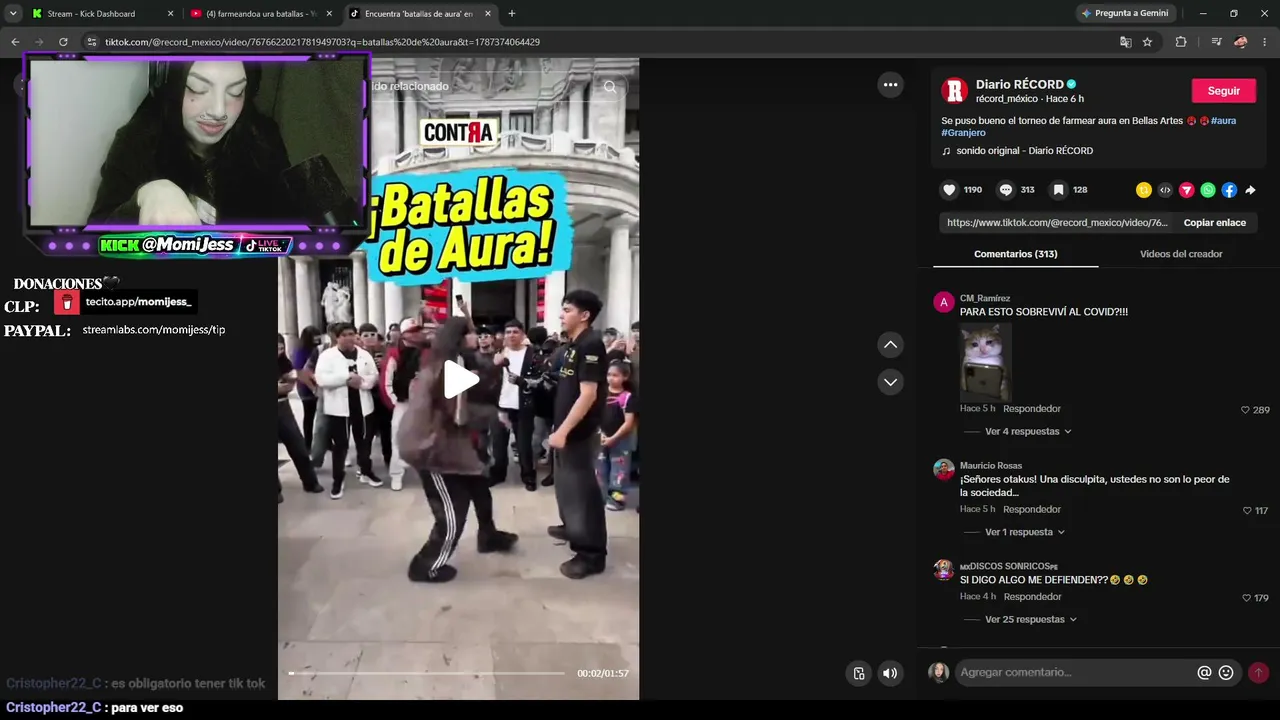The width and height of the screenshot is (1280, 720).
Task: Go to previous video with up arrow
Action: (x=890, y=345)
